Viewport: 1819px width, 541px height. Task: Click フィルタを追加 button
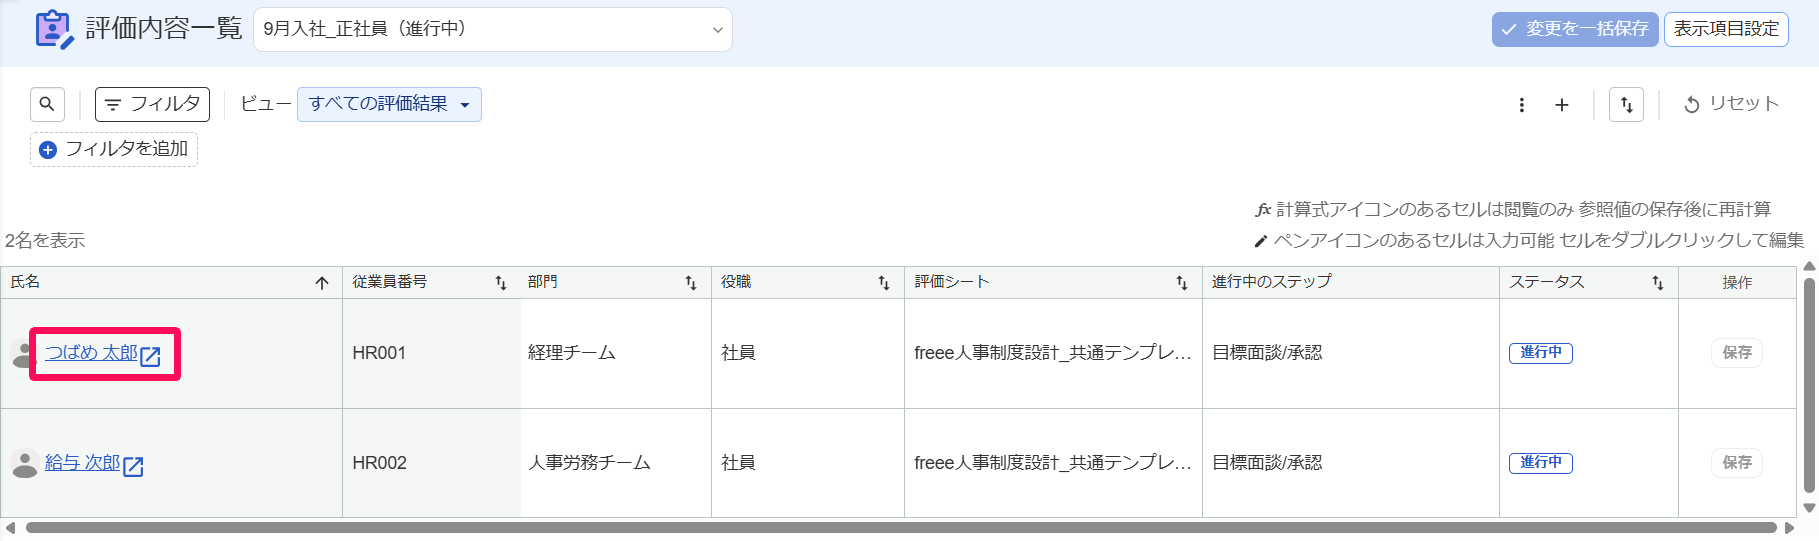pyautogui.click(x=114, y=149)
